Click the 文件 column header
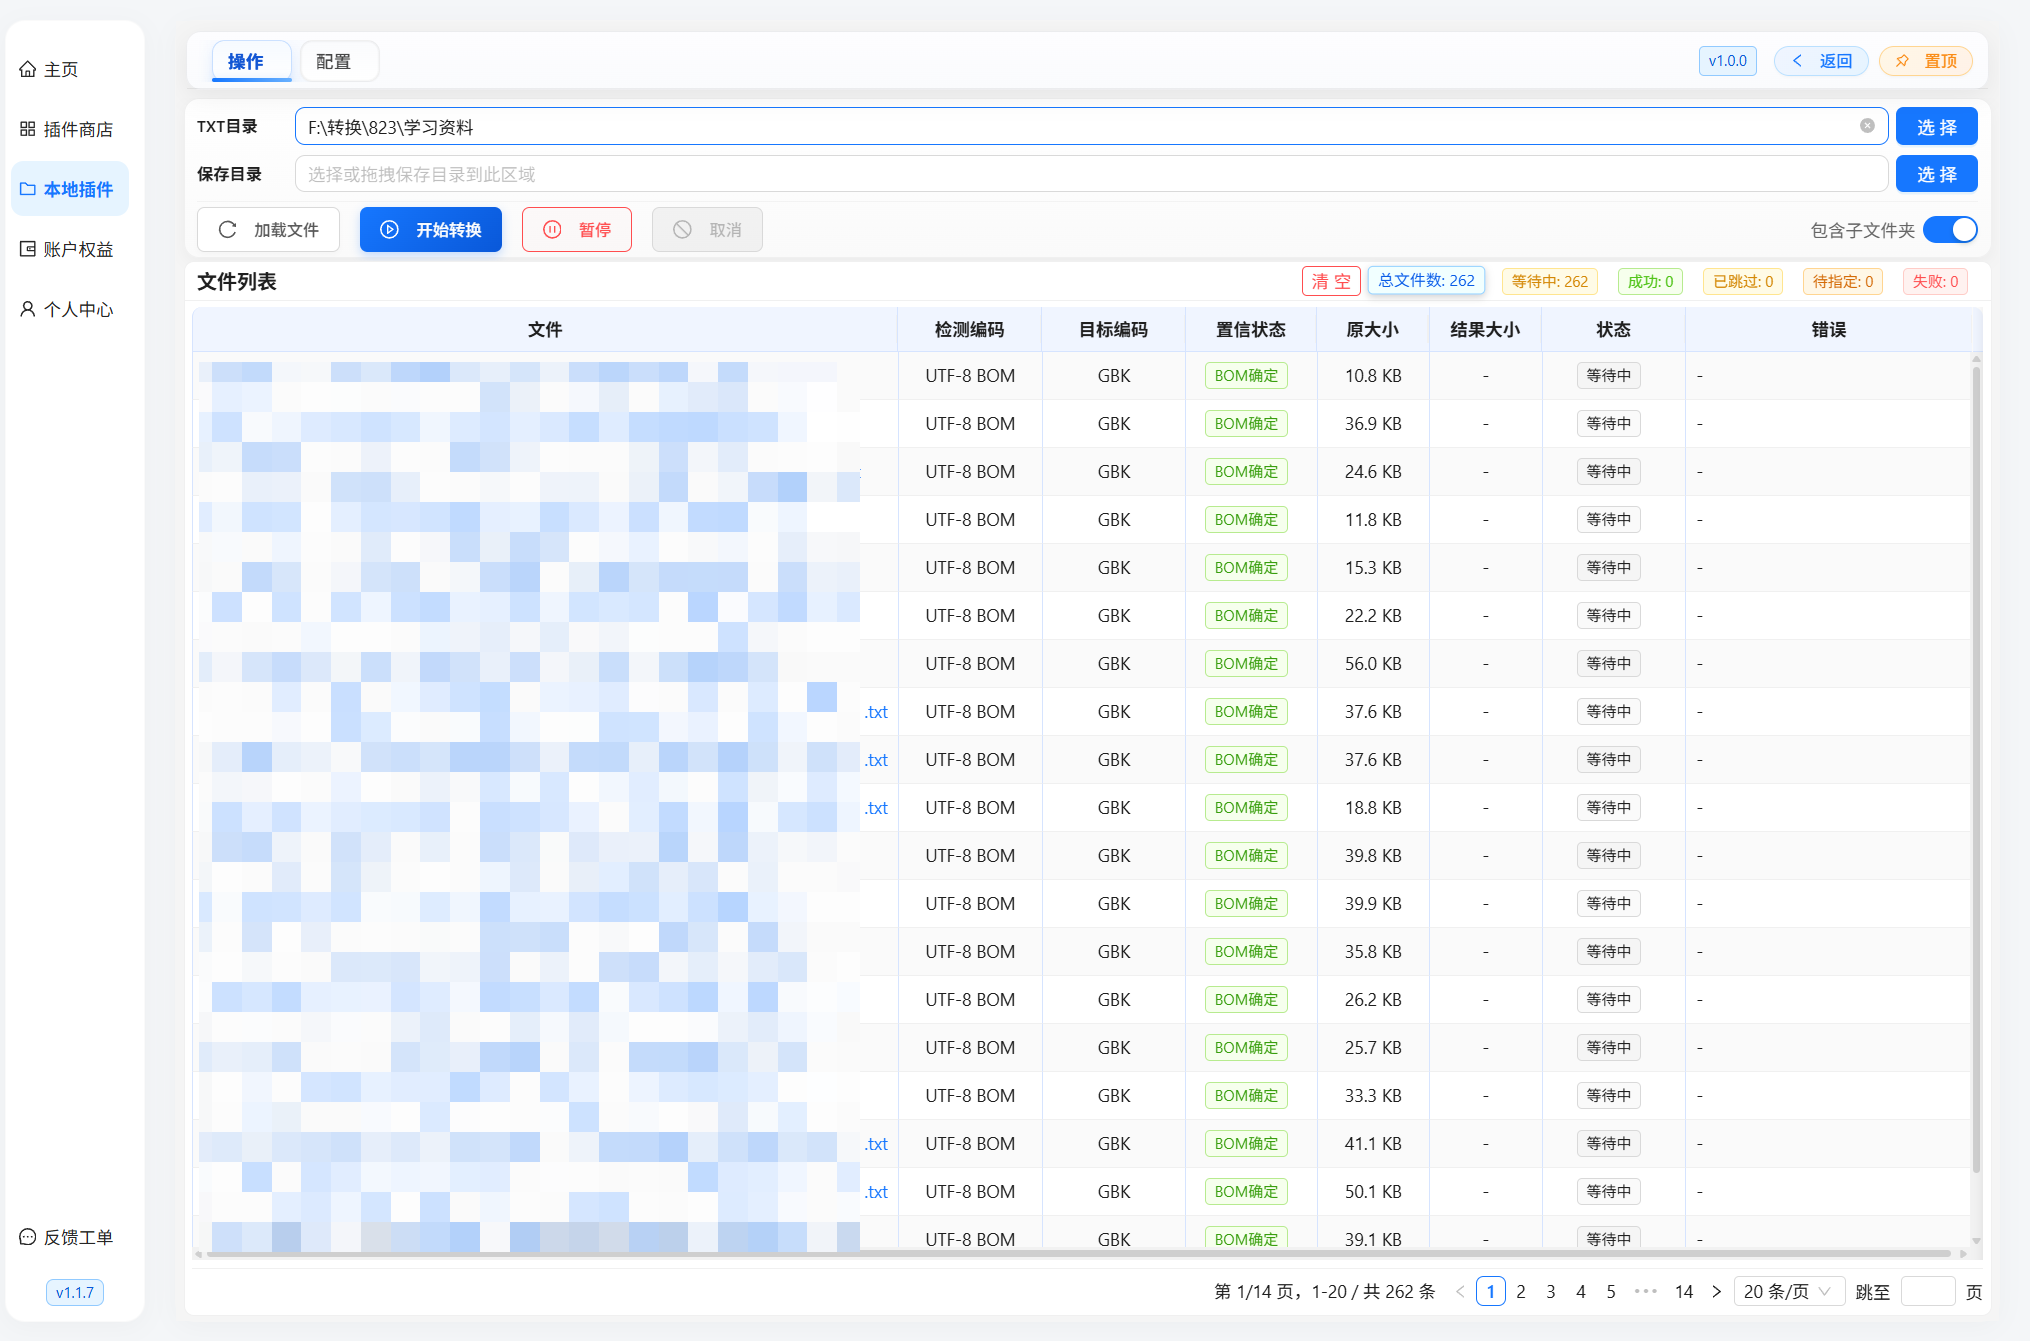The image size is (2030, 1341). point(545,330)
